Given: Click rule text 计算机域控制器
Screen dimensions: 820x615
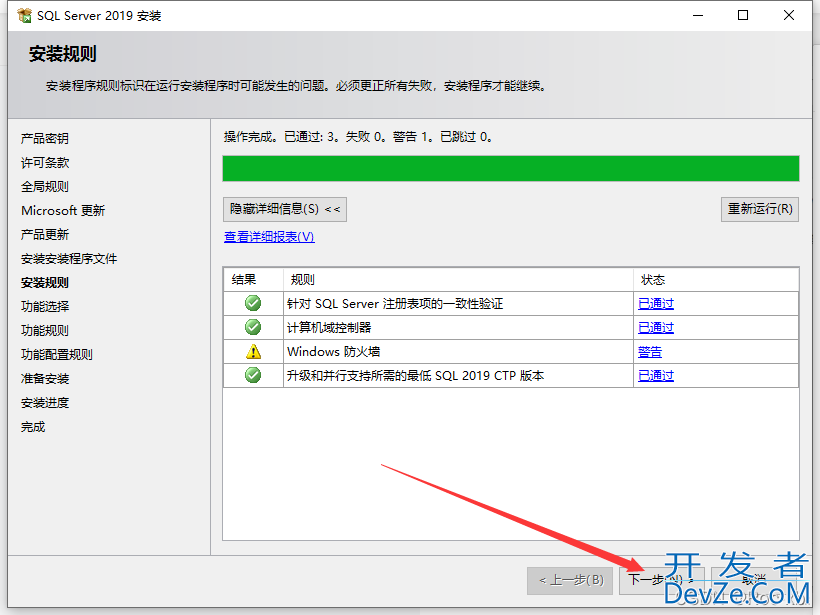Looking at the screenshot, I should click(x=329, y=328).
